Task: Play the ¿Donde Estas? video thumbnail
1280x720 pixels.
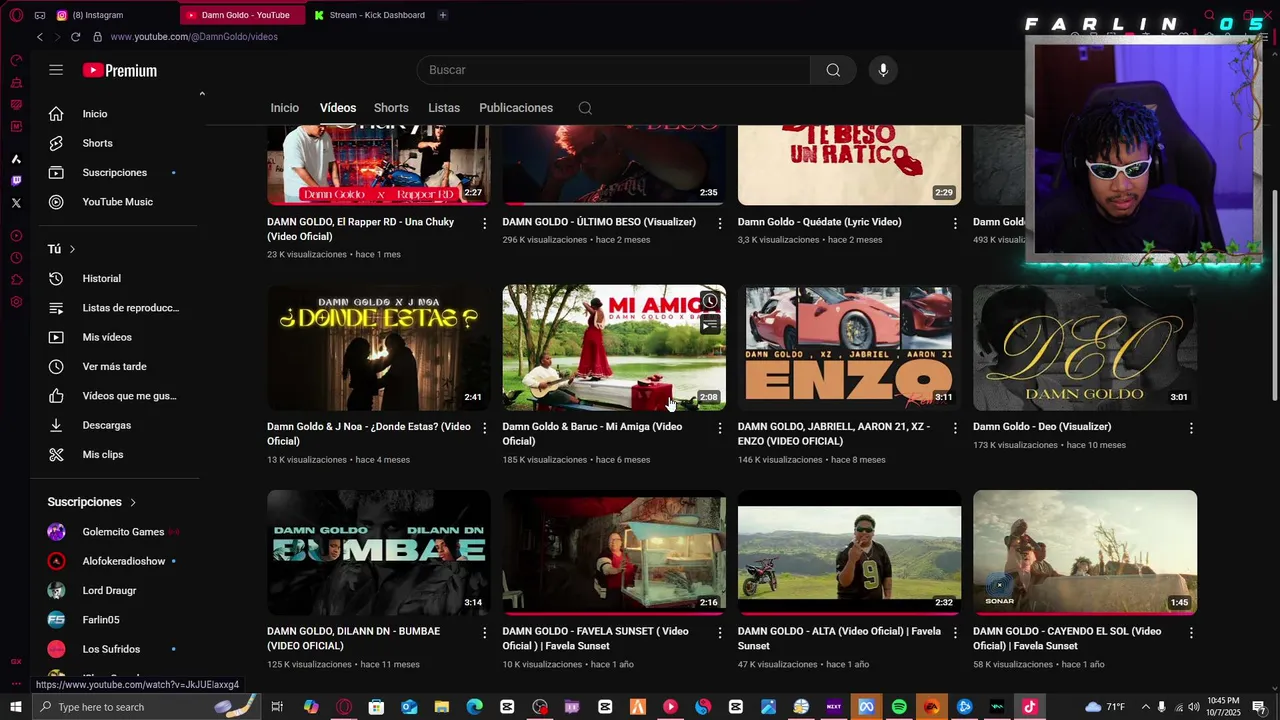Action: 378,348
